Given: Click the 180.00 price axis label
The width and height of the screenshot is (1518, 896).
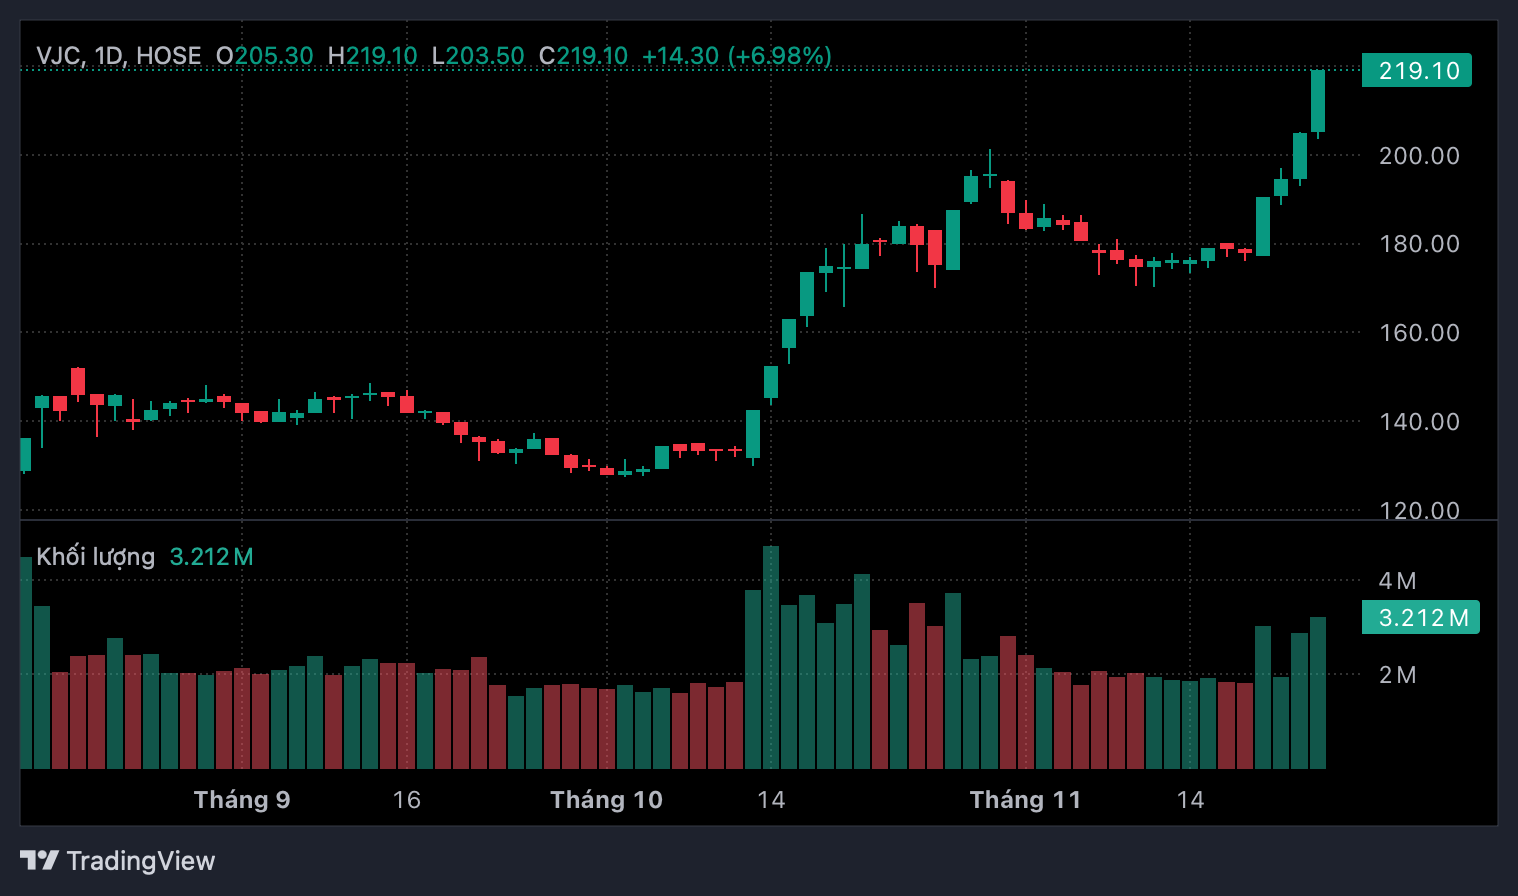Looking at the screenshot, I should (x=1419, y=244).
